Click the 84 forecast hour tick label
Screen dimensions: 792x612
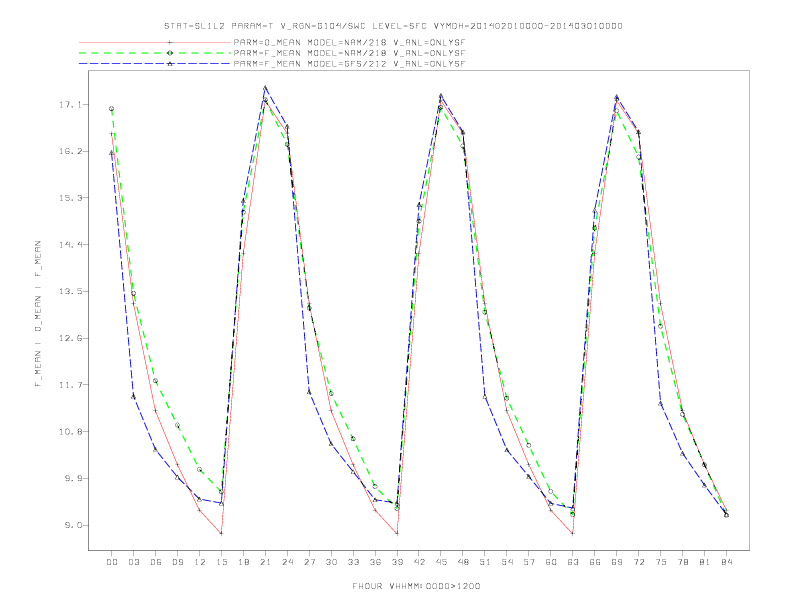pos(727,562)
